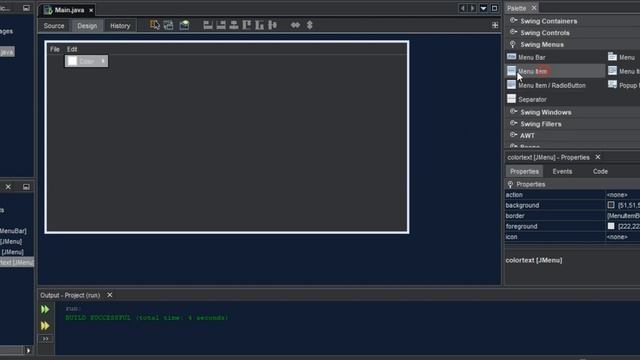Select the 'foreground' property name
This screenshot has height=360, width=640.
[521, 226]
